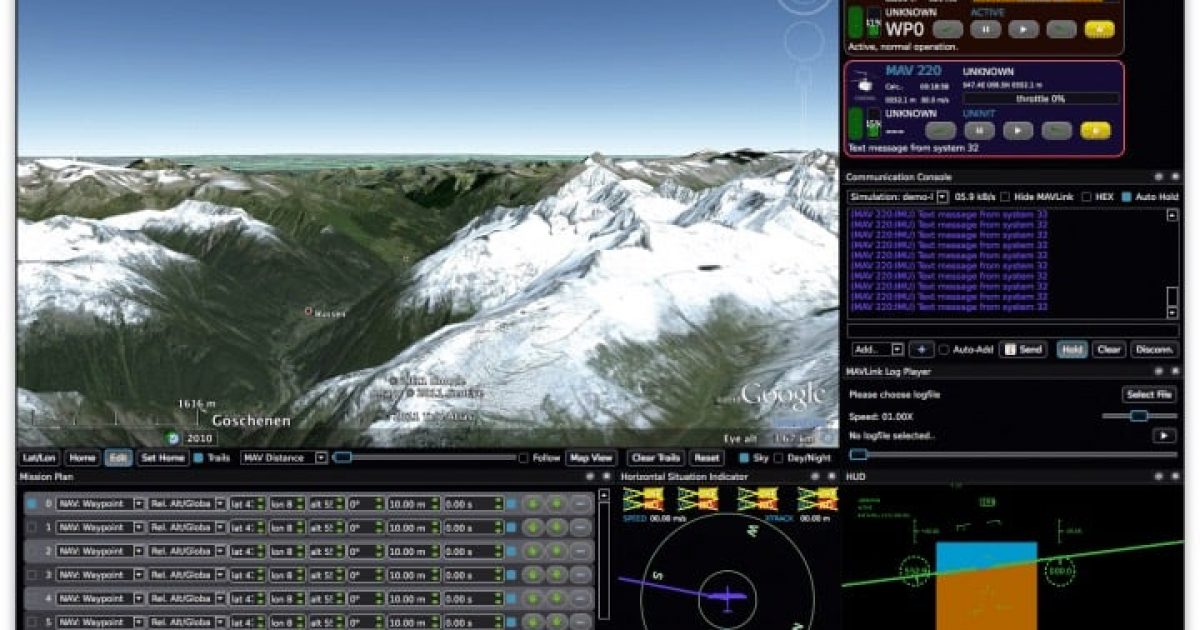Click the Lat/Lon button
Screen dimensions: 1200x630
[x=40, y=458]
